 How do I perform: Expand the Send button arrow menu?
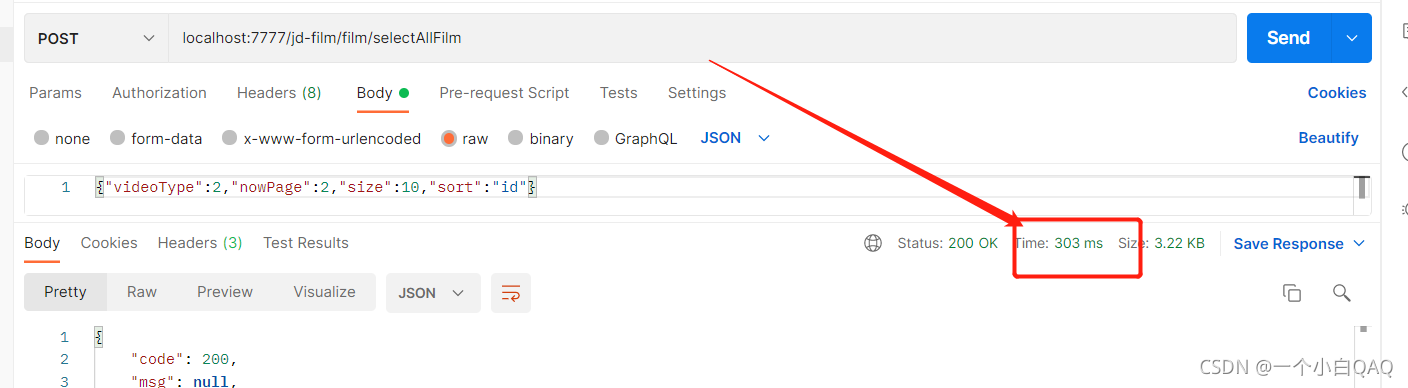[1352, 38]
